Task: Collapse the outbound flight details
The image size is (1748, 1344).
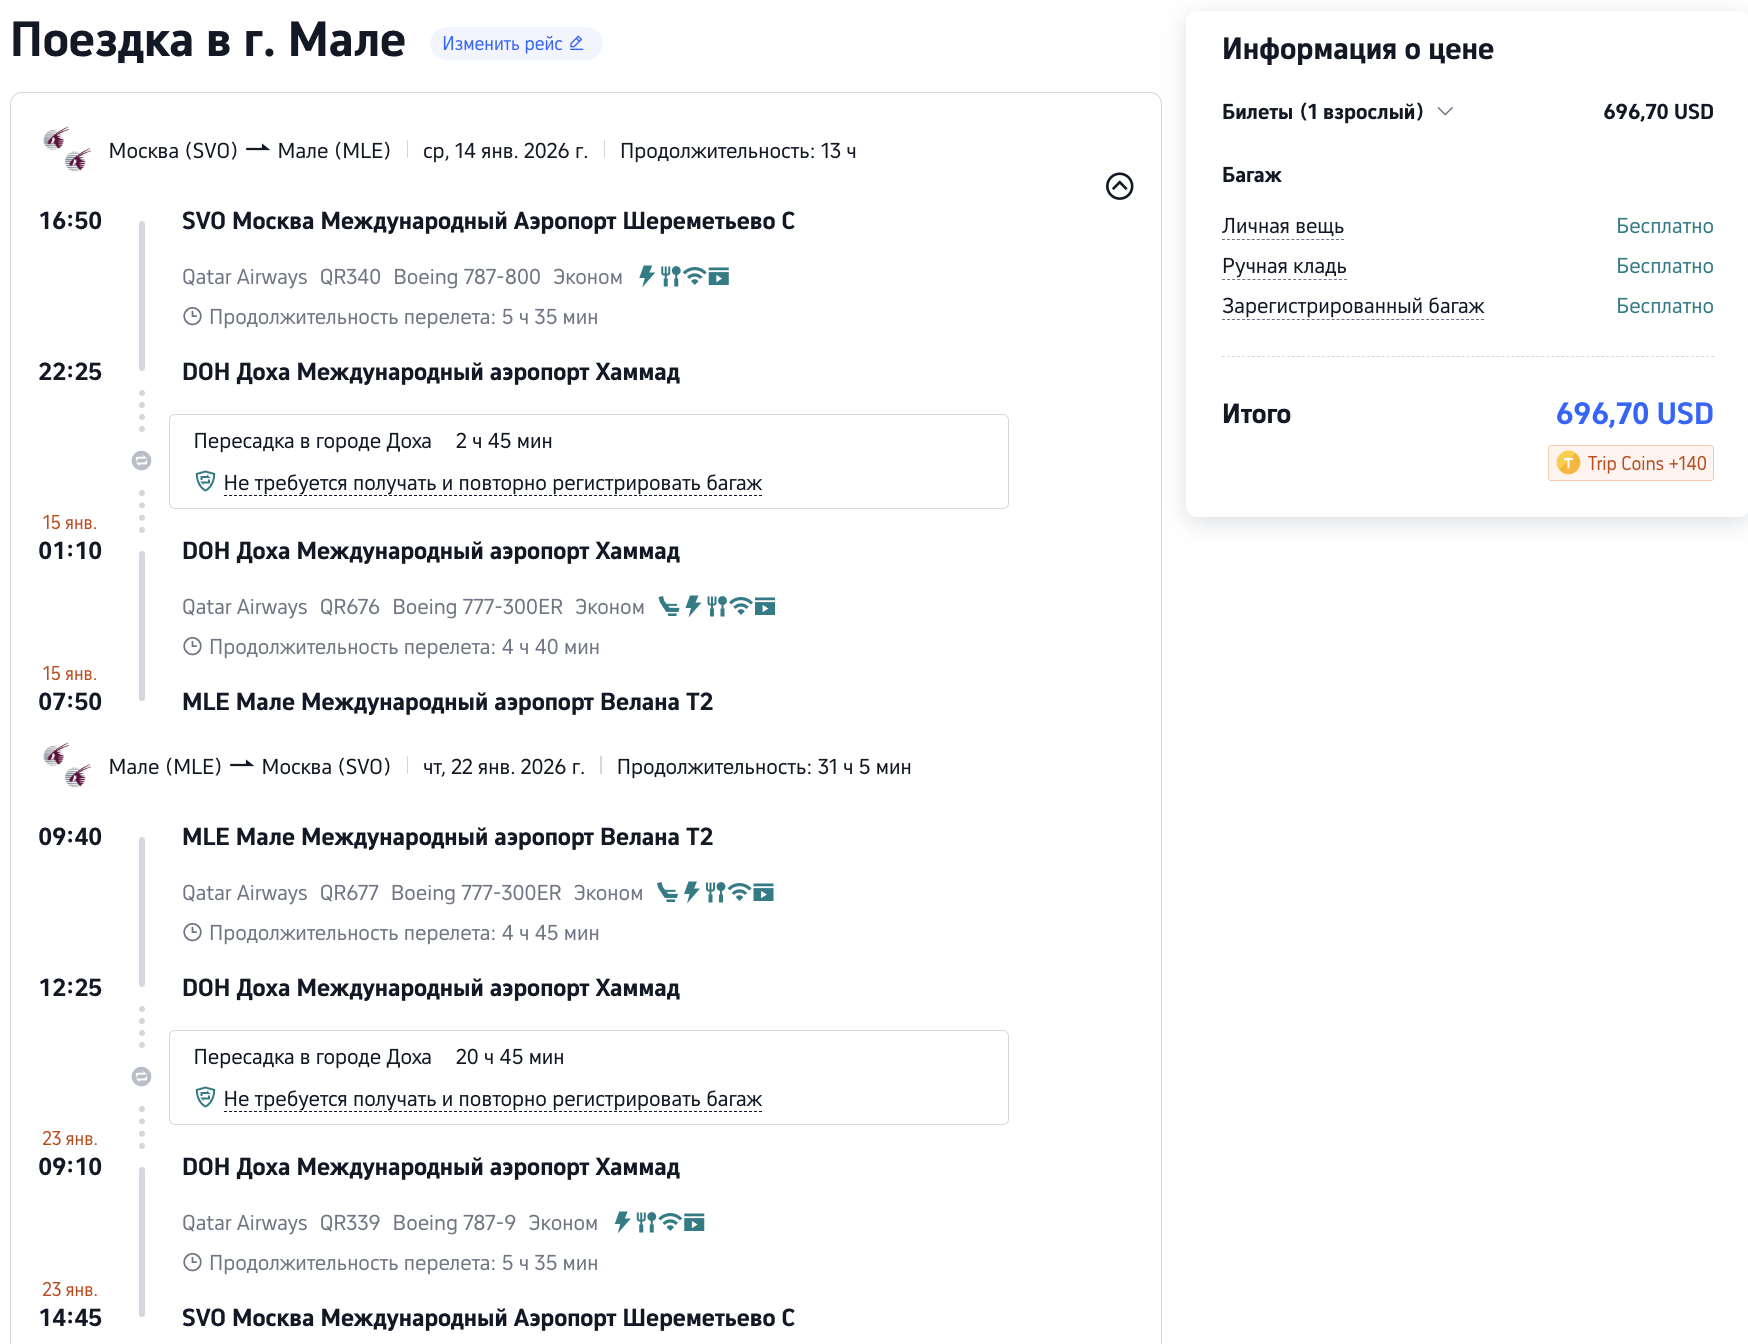Action: click(1119, 186)
